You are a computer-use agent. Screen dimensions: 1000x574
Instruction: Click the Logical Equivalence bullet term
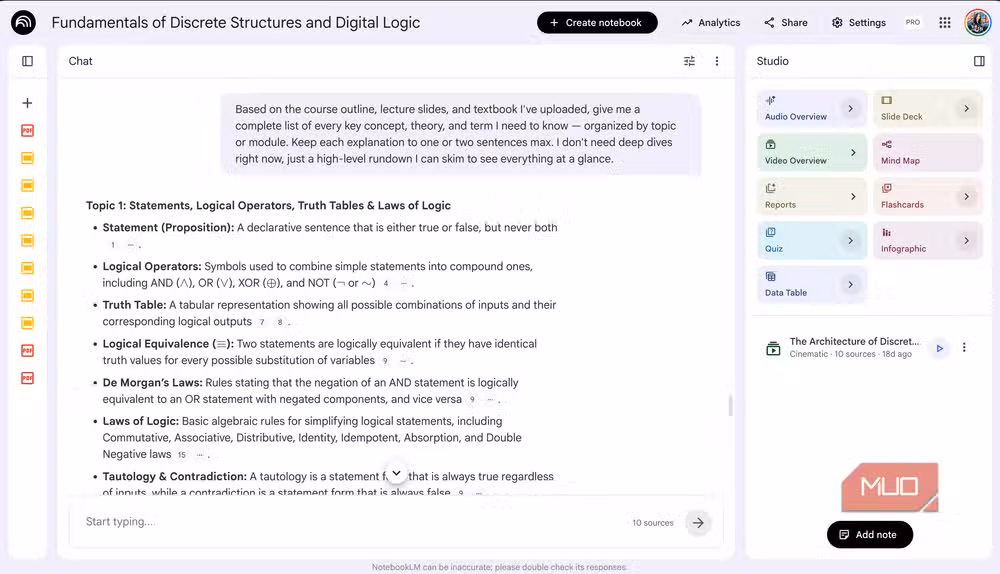(x=168, y=344)
